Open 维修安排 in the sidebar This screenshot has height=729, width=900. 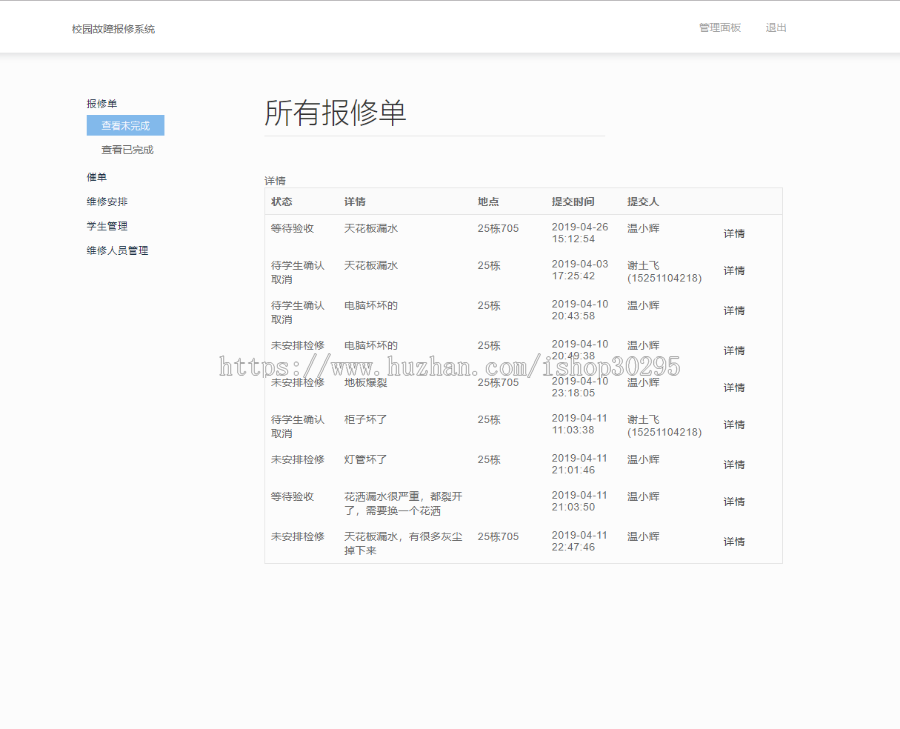107,201
